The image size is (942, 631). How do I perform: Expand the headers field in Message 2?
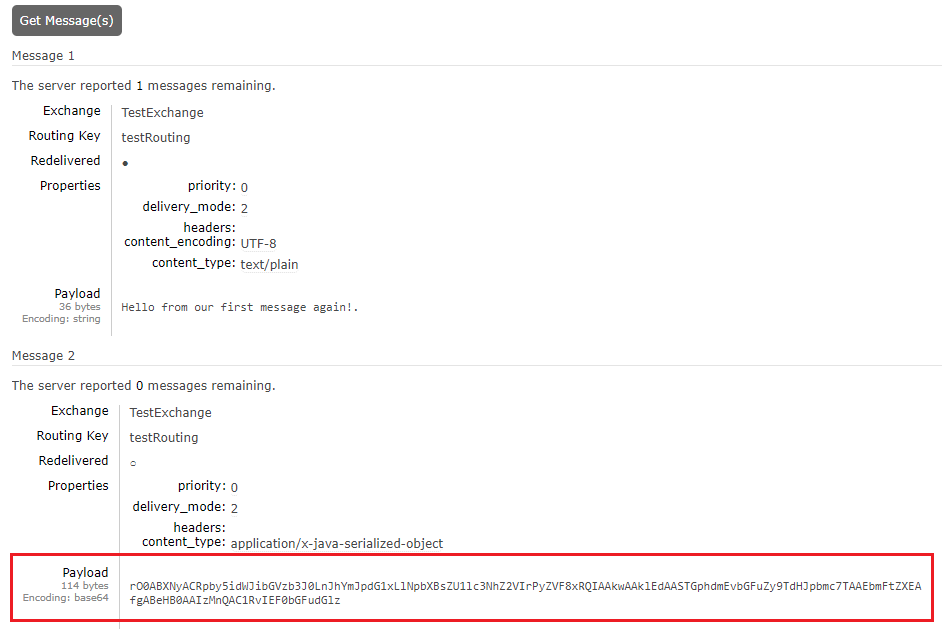(x=199, y=526)
